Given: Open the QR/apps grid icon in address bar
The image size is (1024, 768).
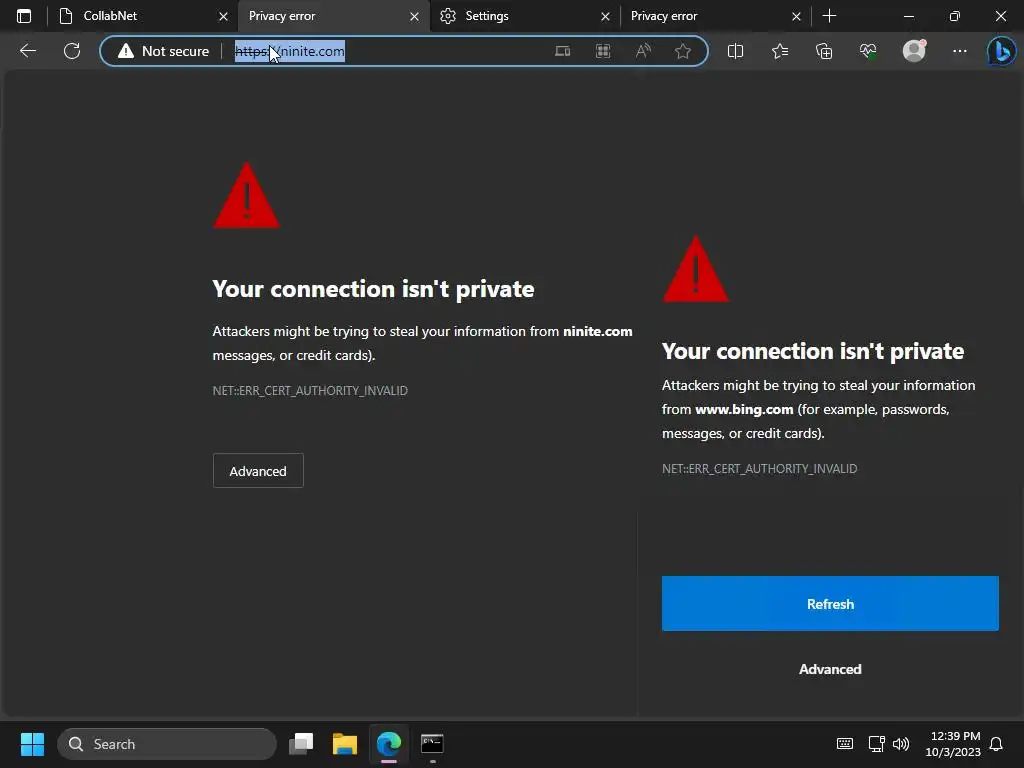Looking at the screenshot, I should [603, 51].
